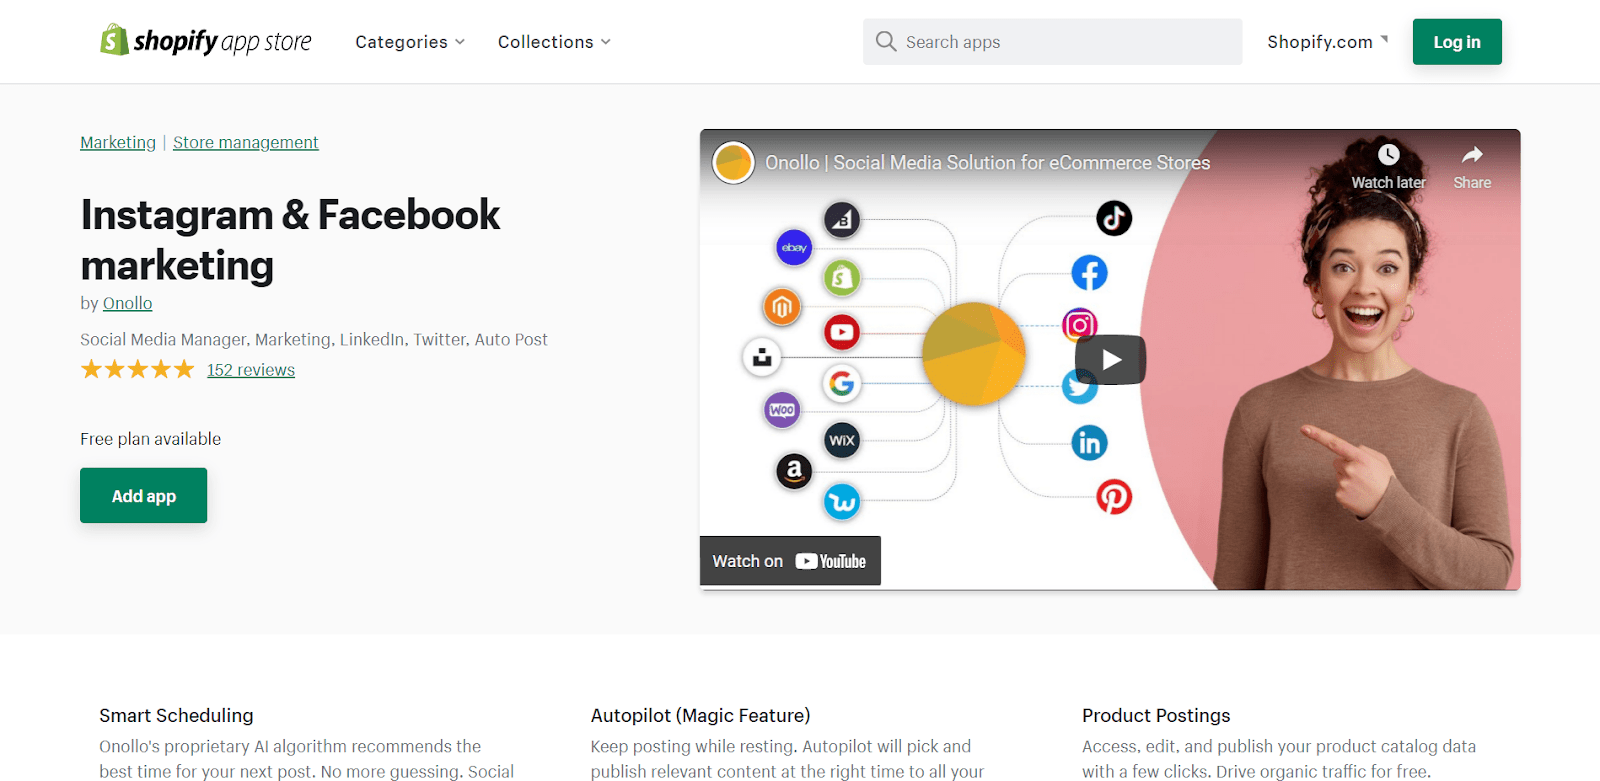Open the Shopify.com dropdown

[x=1327, y=42]
